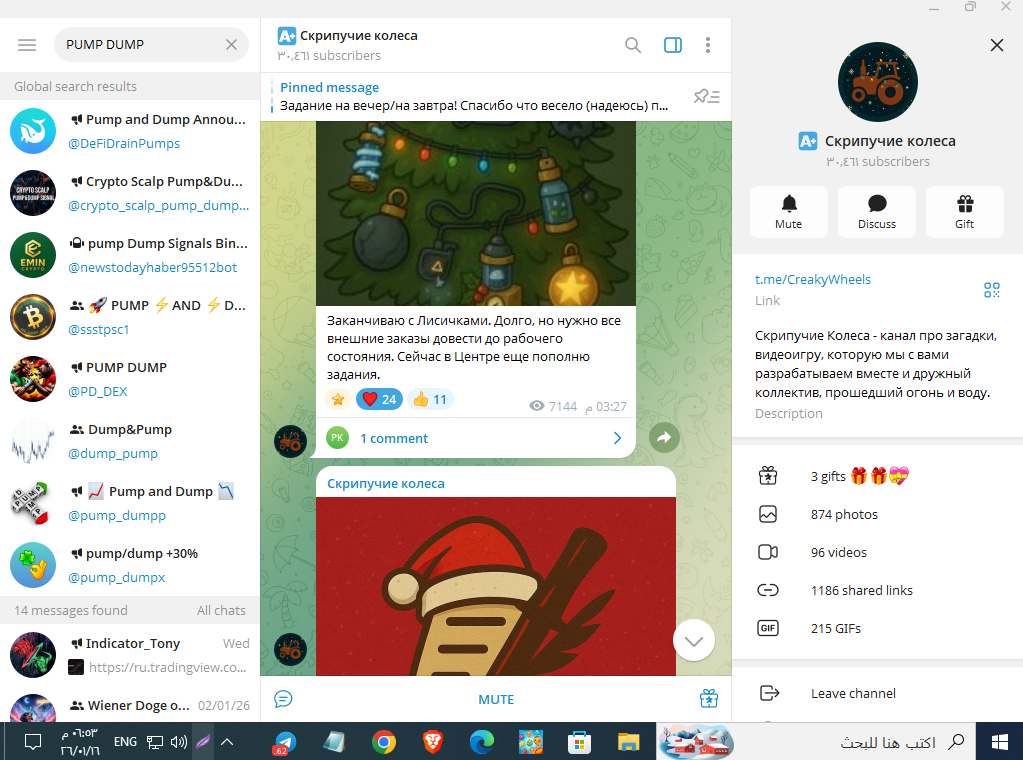Viewport: 1023px width, 760px height.
Task: Open the 96 videos section
Action: click(x=877, y=552)
